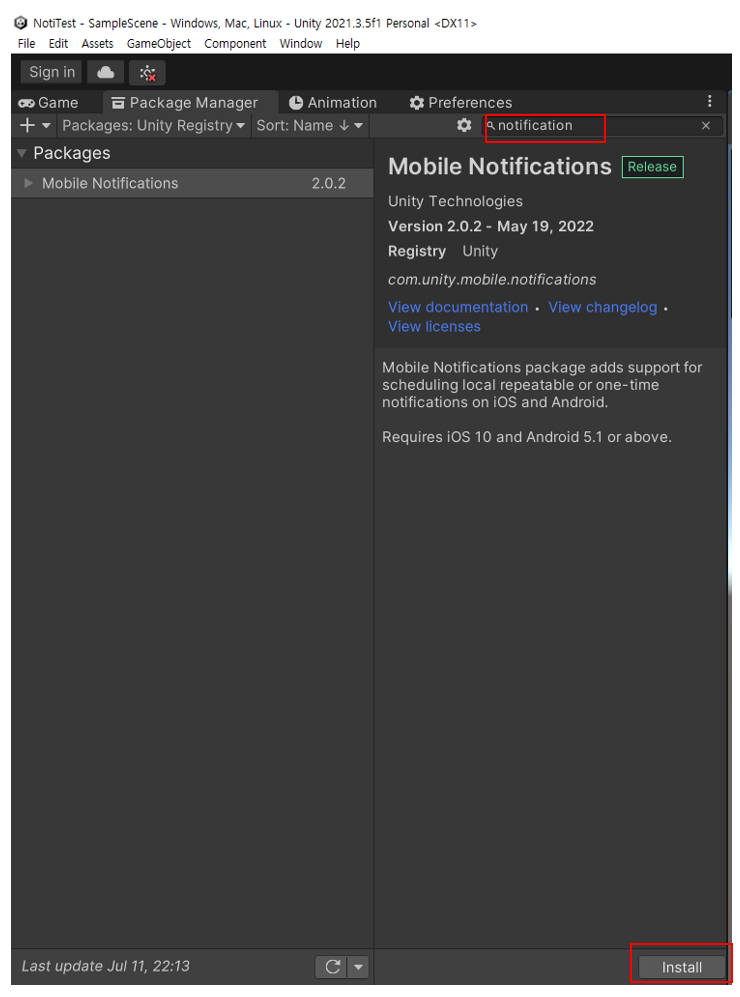Open Package Manager settings gear
This screenshot has width=740, height=997.
[464, 125]
